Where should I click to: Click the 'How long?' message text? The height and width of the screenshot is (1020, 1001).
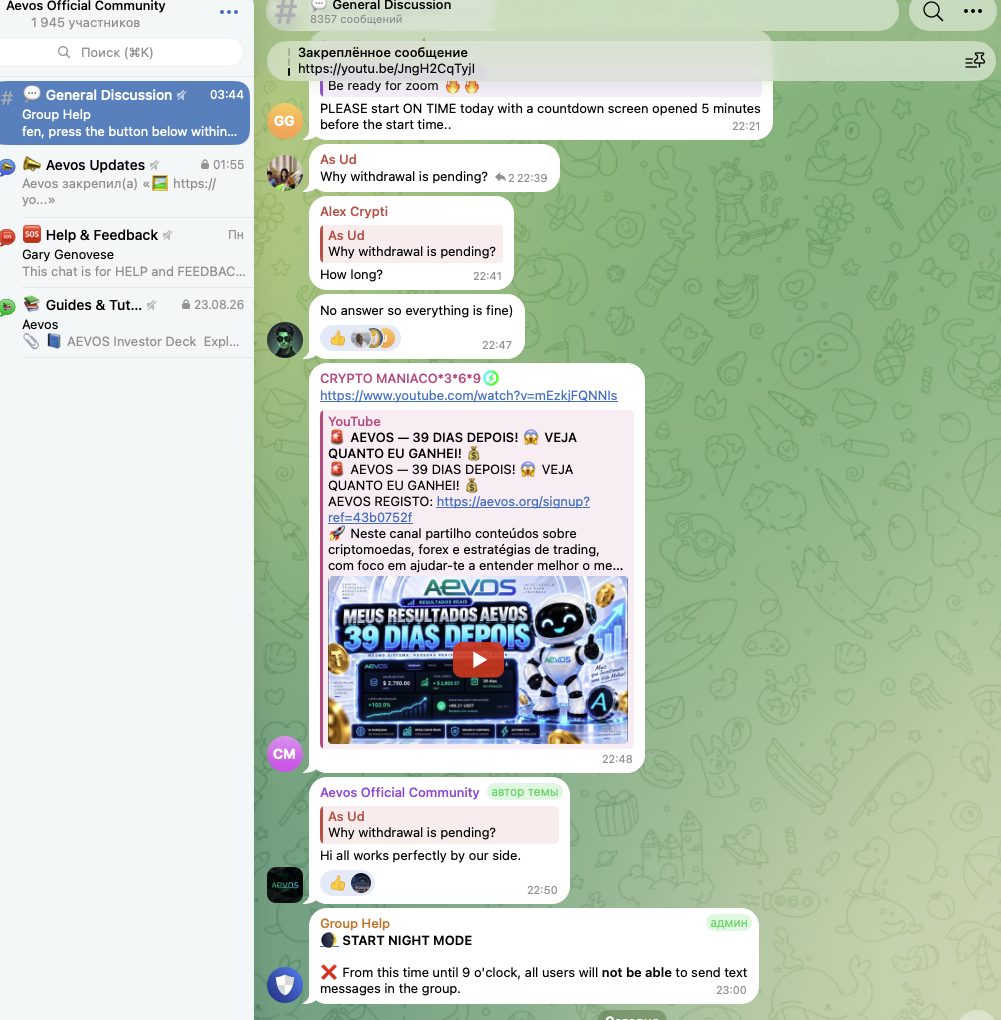[x=351, y=275]
